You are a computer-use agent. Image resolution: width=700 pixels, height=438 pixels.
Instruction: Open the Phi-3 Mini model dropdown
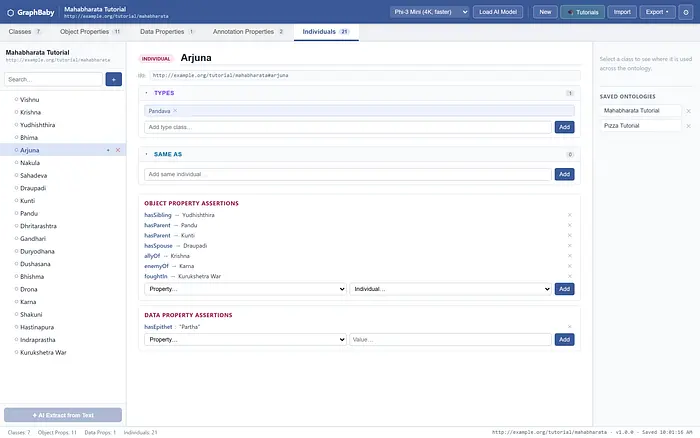[x=430, y=12]
